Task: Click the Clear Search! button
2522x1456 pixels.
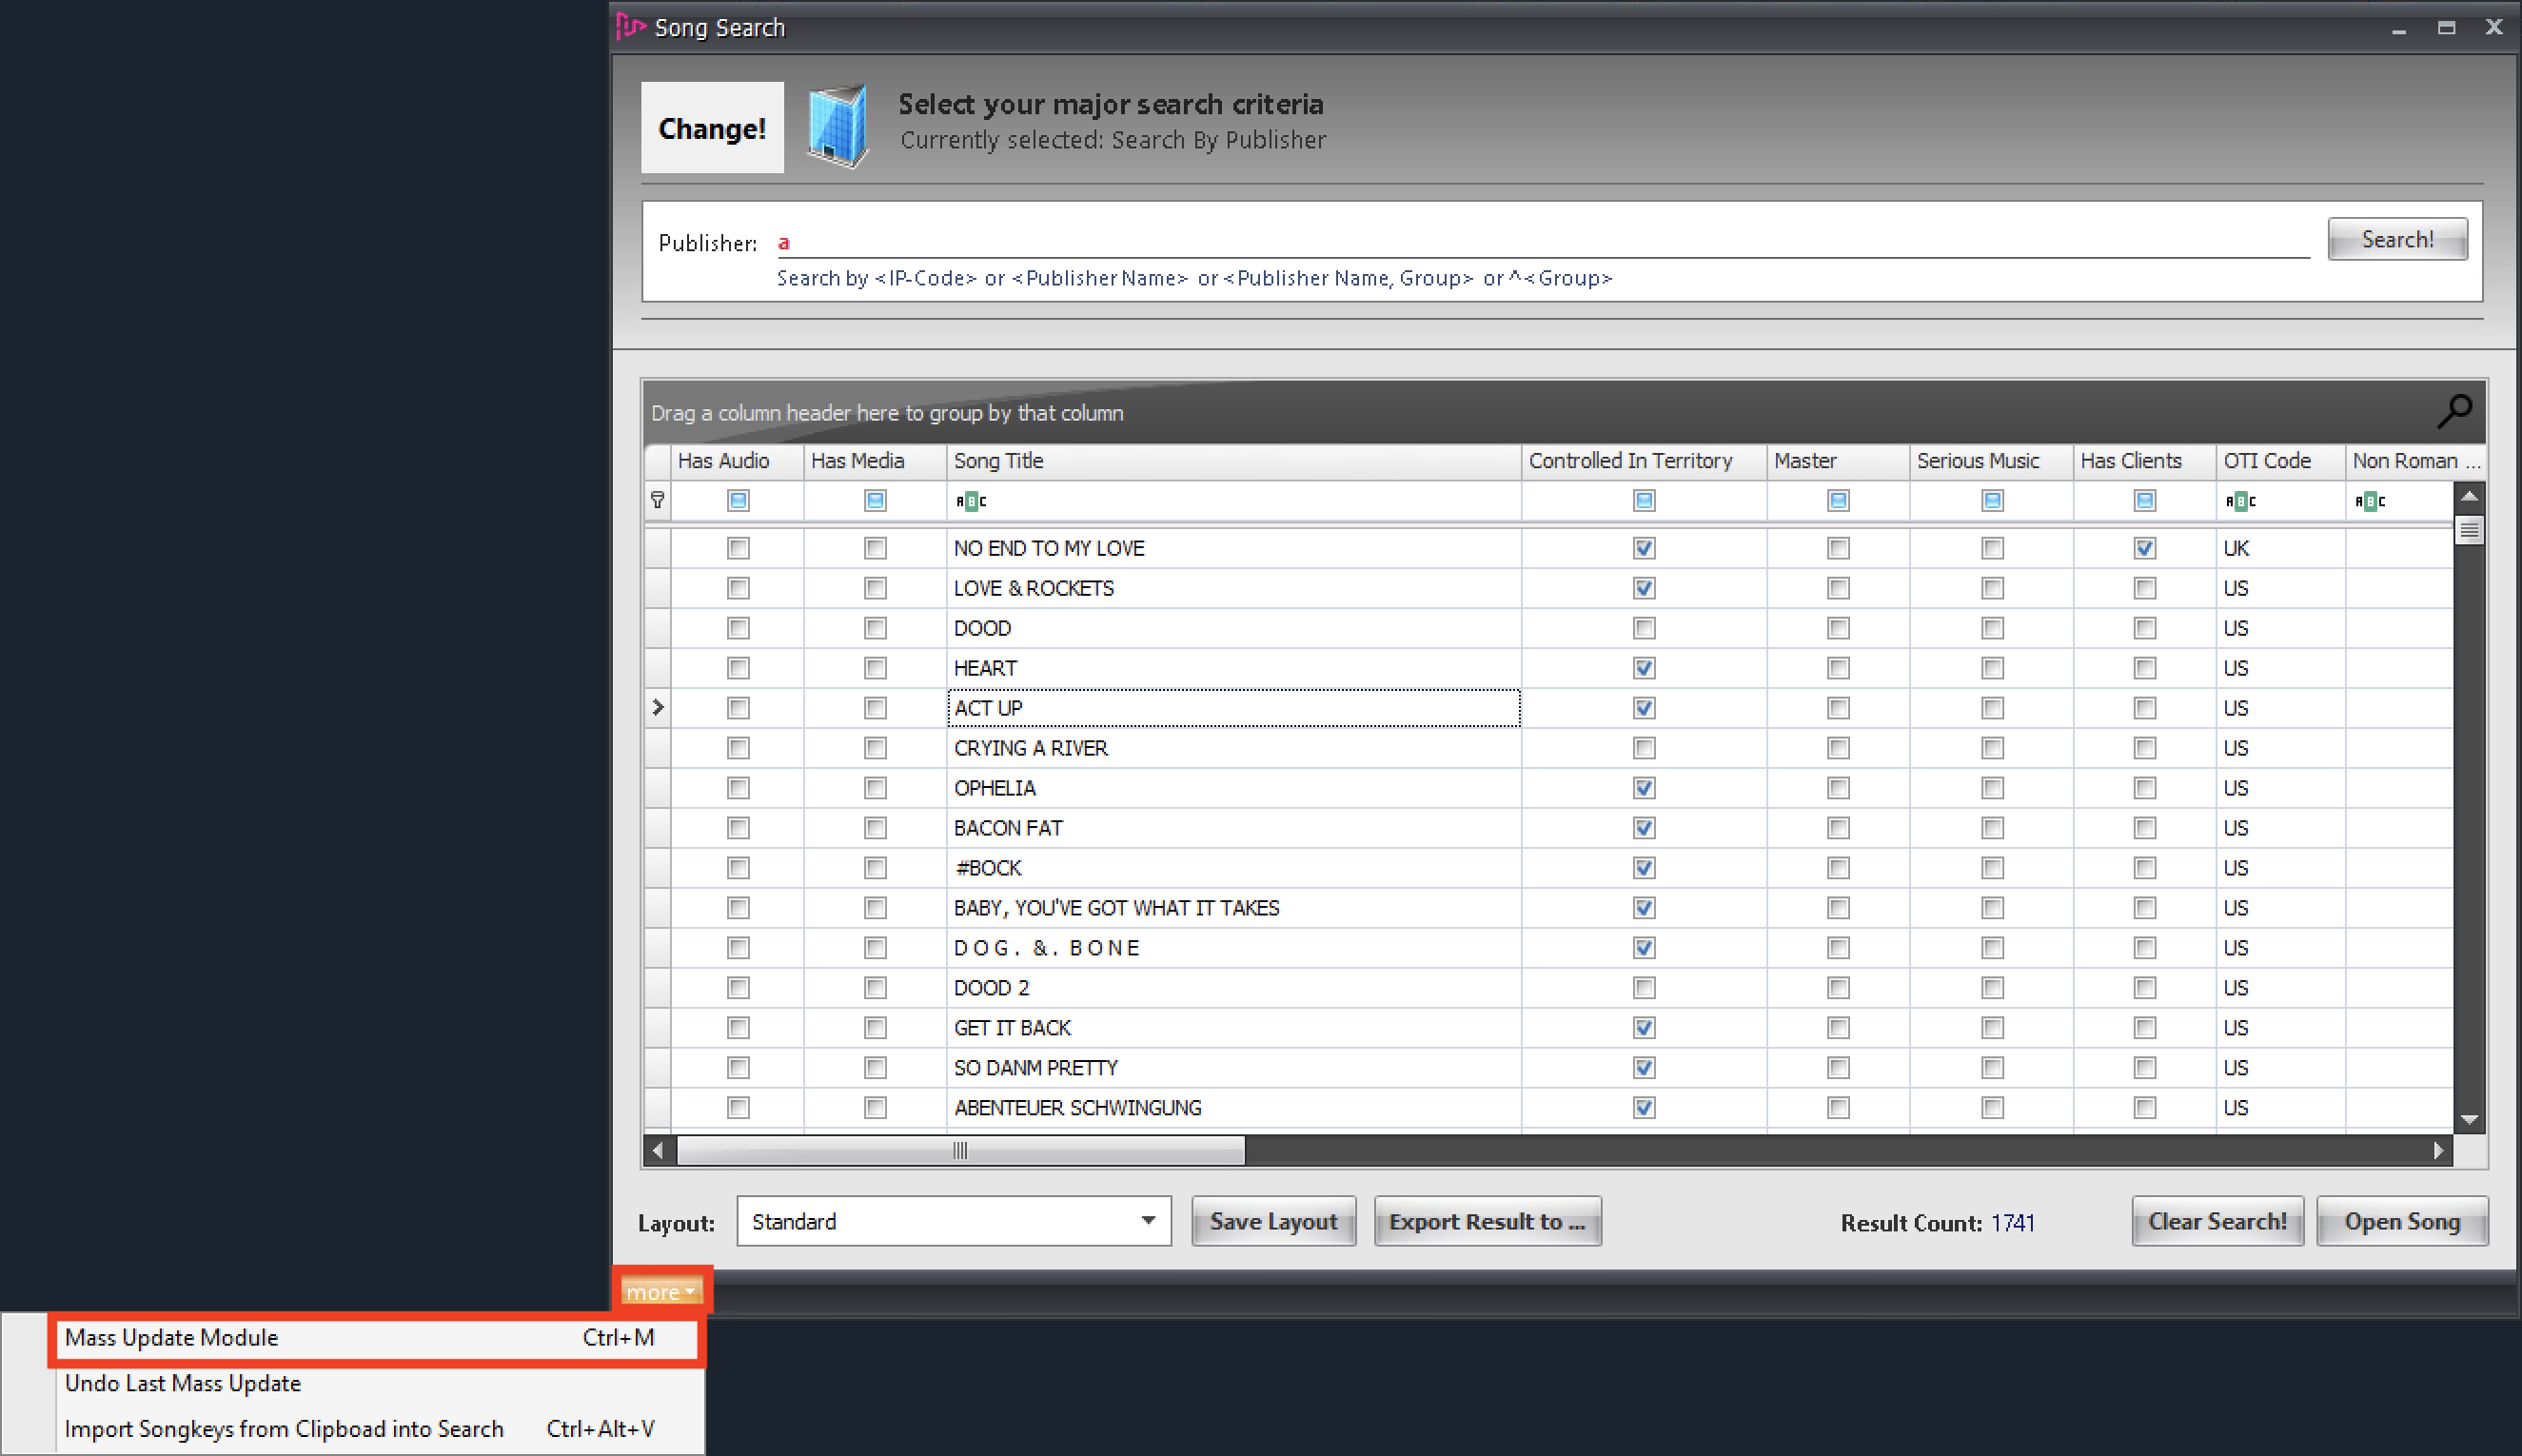Action: (2216, 1221)
